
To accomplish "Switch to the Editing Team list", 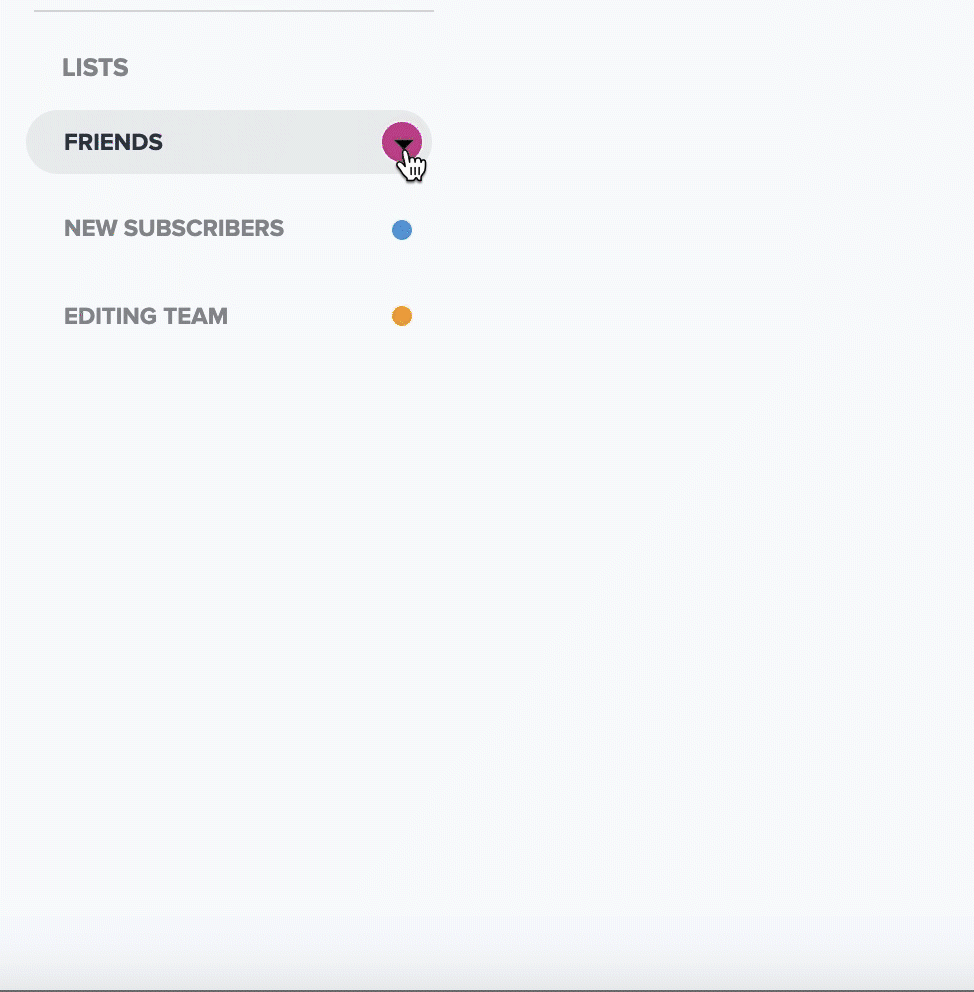I will click(x=146, y=316).
